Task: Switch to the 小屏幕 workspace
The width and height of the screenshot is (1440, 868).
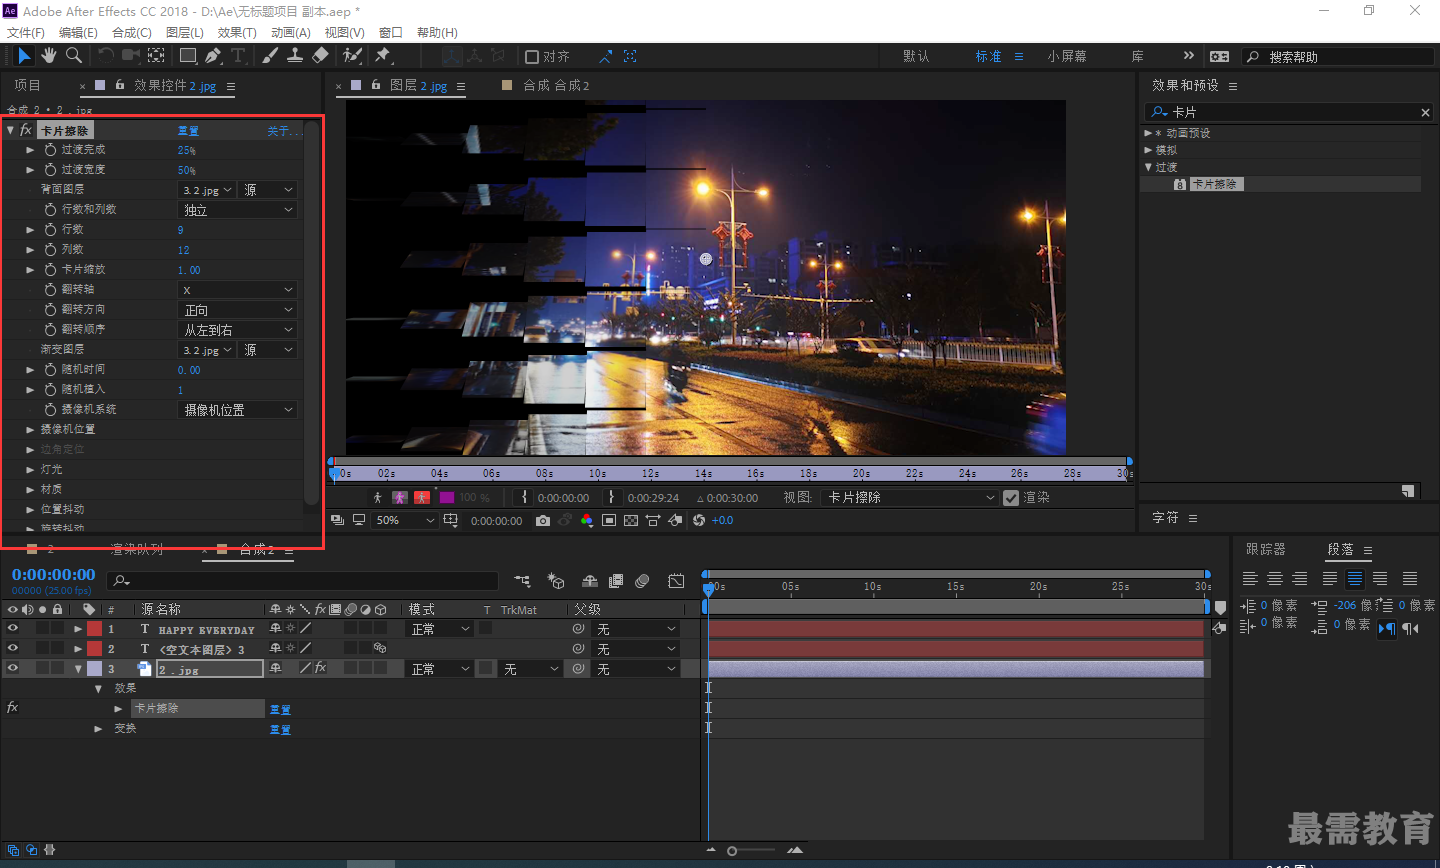Action: coord(1067,57)
